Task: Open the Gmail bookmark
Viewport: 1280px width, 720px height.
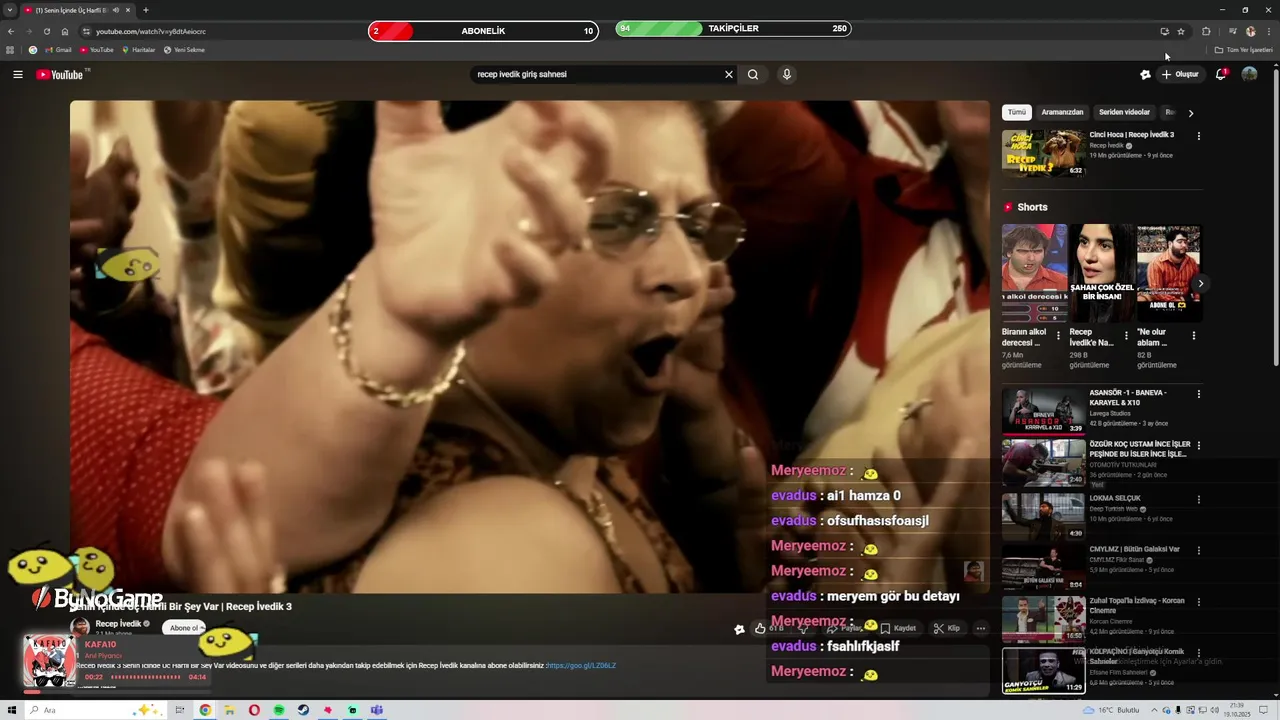Action: 58,50
